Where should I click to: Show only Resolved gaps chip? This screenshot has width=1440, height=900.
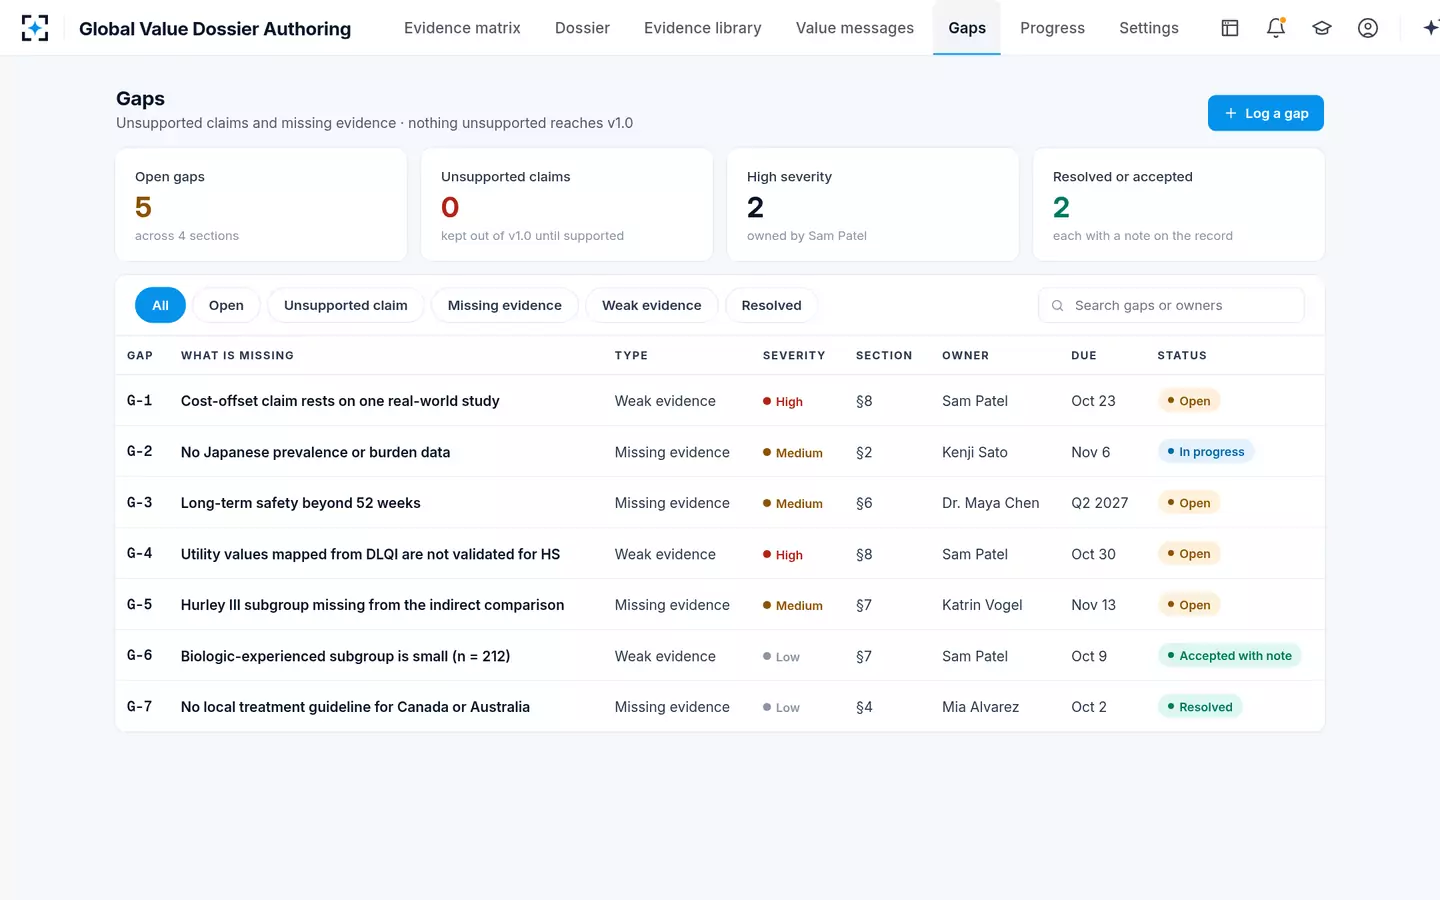(772, 305)
